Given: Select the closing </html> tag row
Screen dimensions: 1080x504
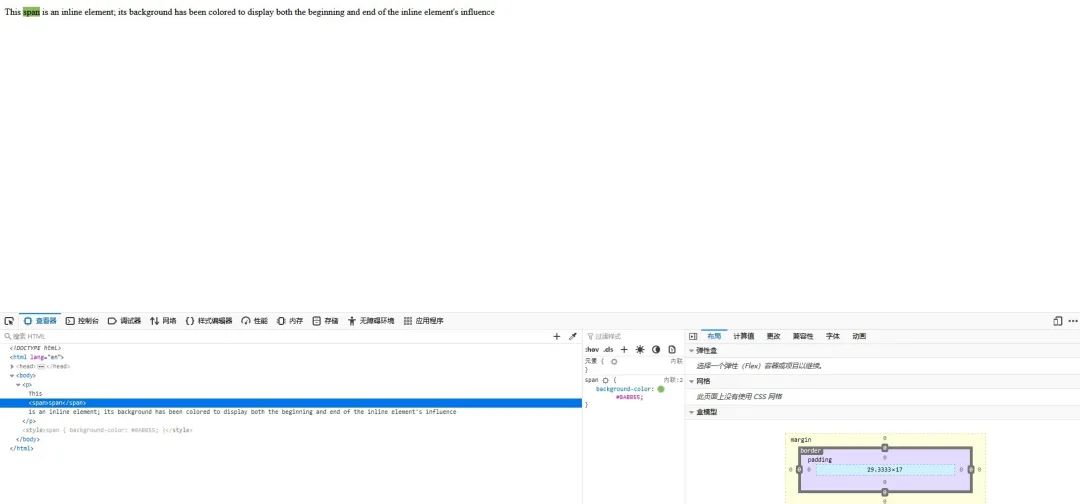Looking at the screenshot, I should pyautogui.click(x=21, y=448).
